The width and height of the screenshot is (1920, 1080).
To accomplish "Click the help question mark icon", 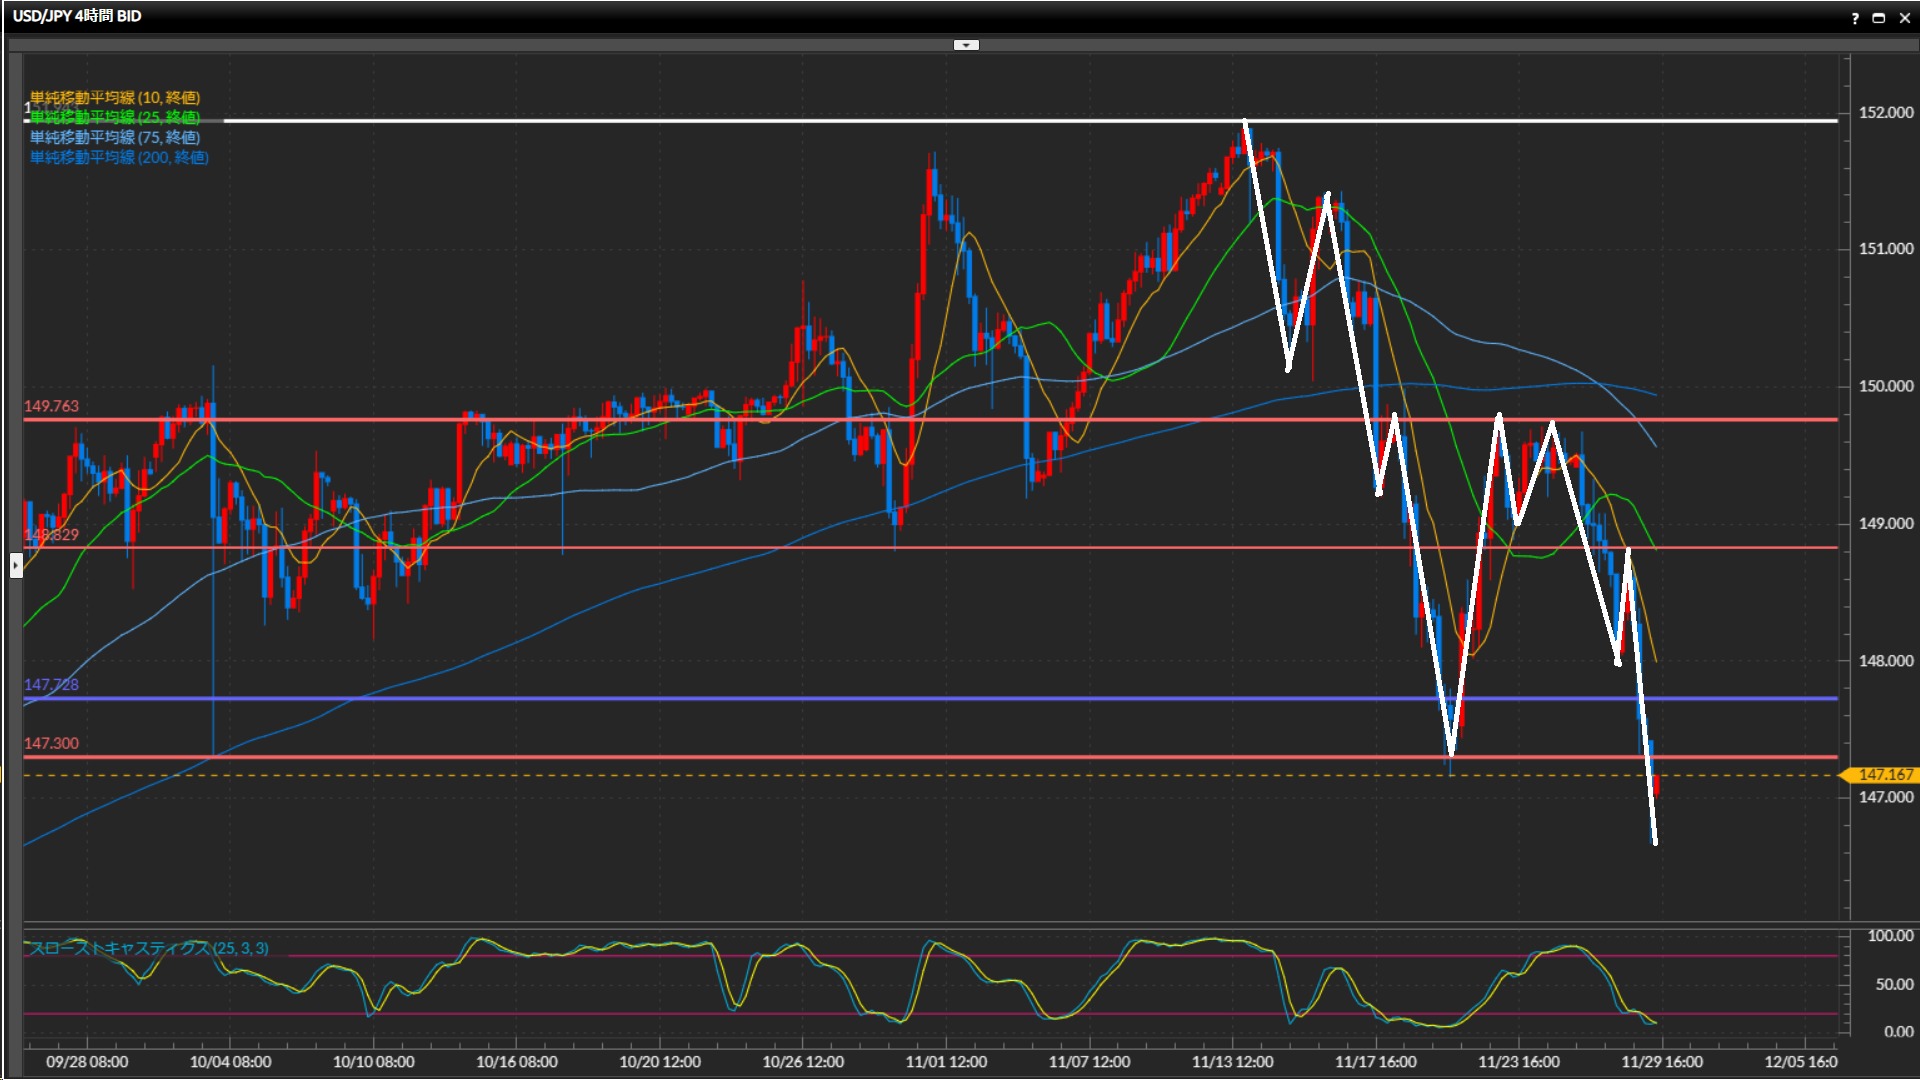I will [x=1855, y=18].
